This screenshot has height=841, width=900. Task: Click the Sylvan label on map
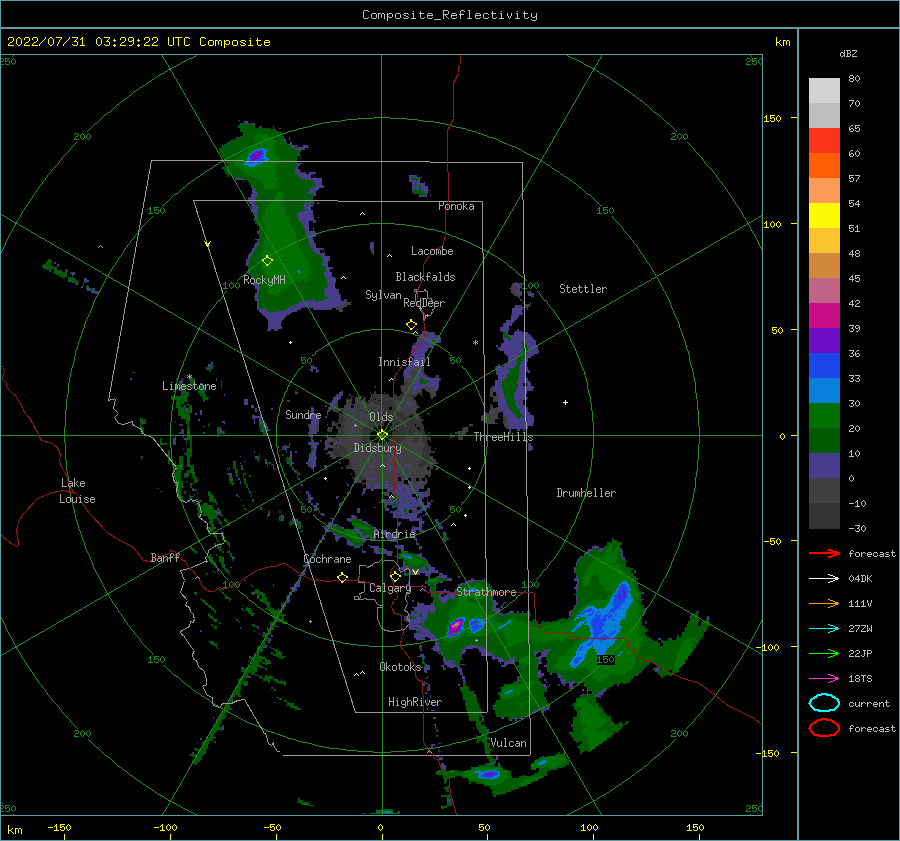coord(383,295)
